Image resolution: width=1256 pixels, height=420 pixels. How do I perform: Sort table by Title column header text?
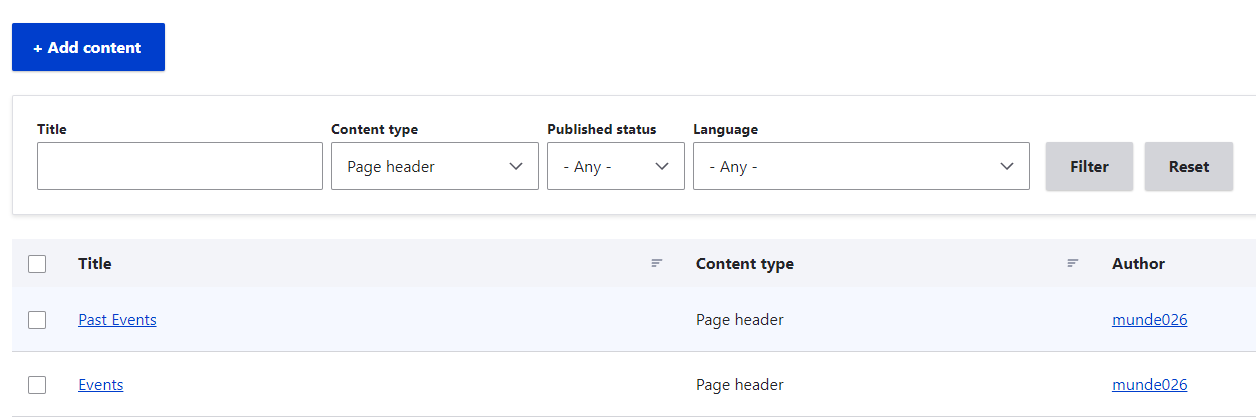click(x=95, y=264)
